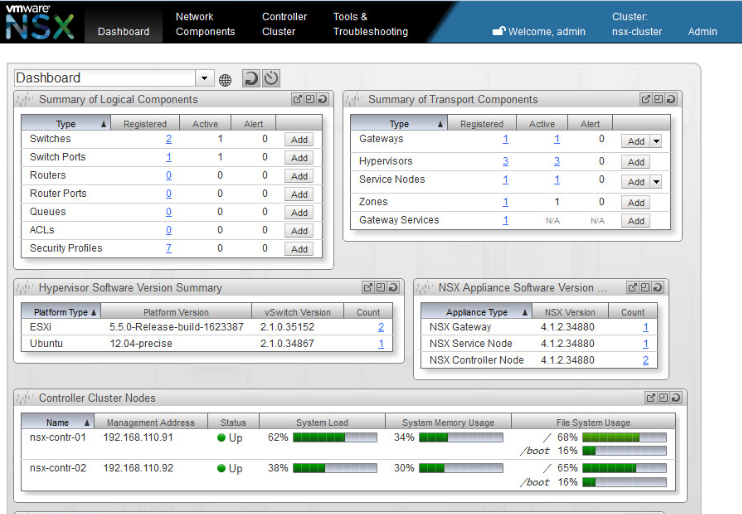742x514 pixels.
Task: Click the Dashboard selector text field
Action: click(x=105, y=78)
